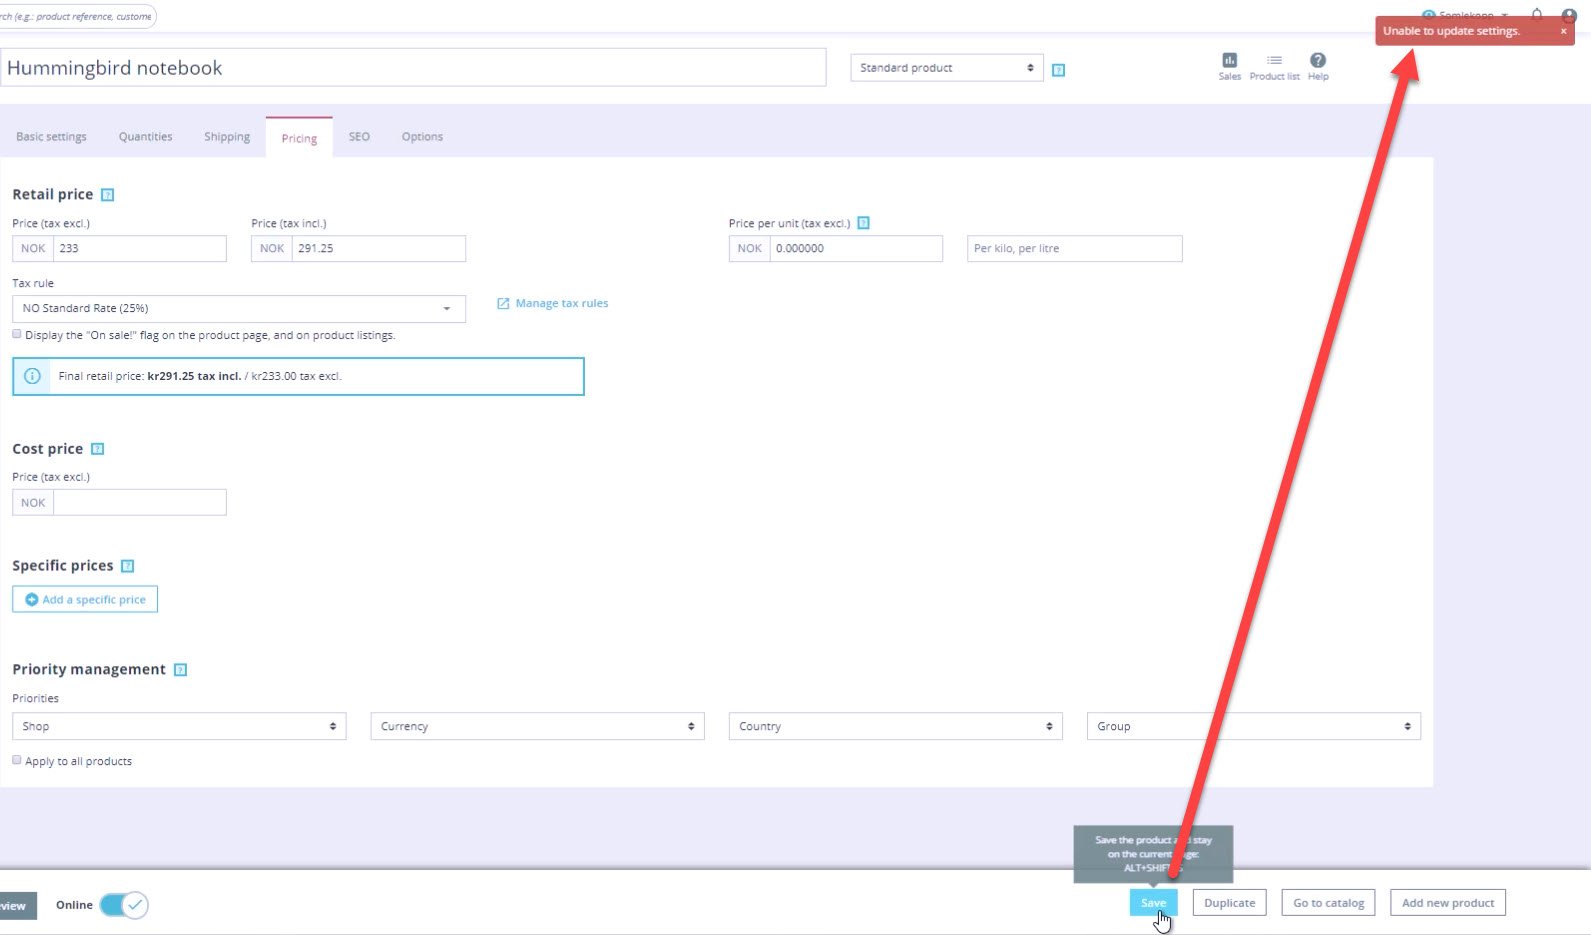Open the notifications bell
This screenshot has height=935, width=1591.
[x=1537, y=15]
